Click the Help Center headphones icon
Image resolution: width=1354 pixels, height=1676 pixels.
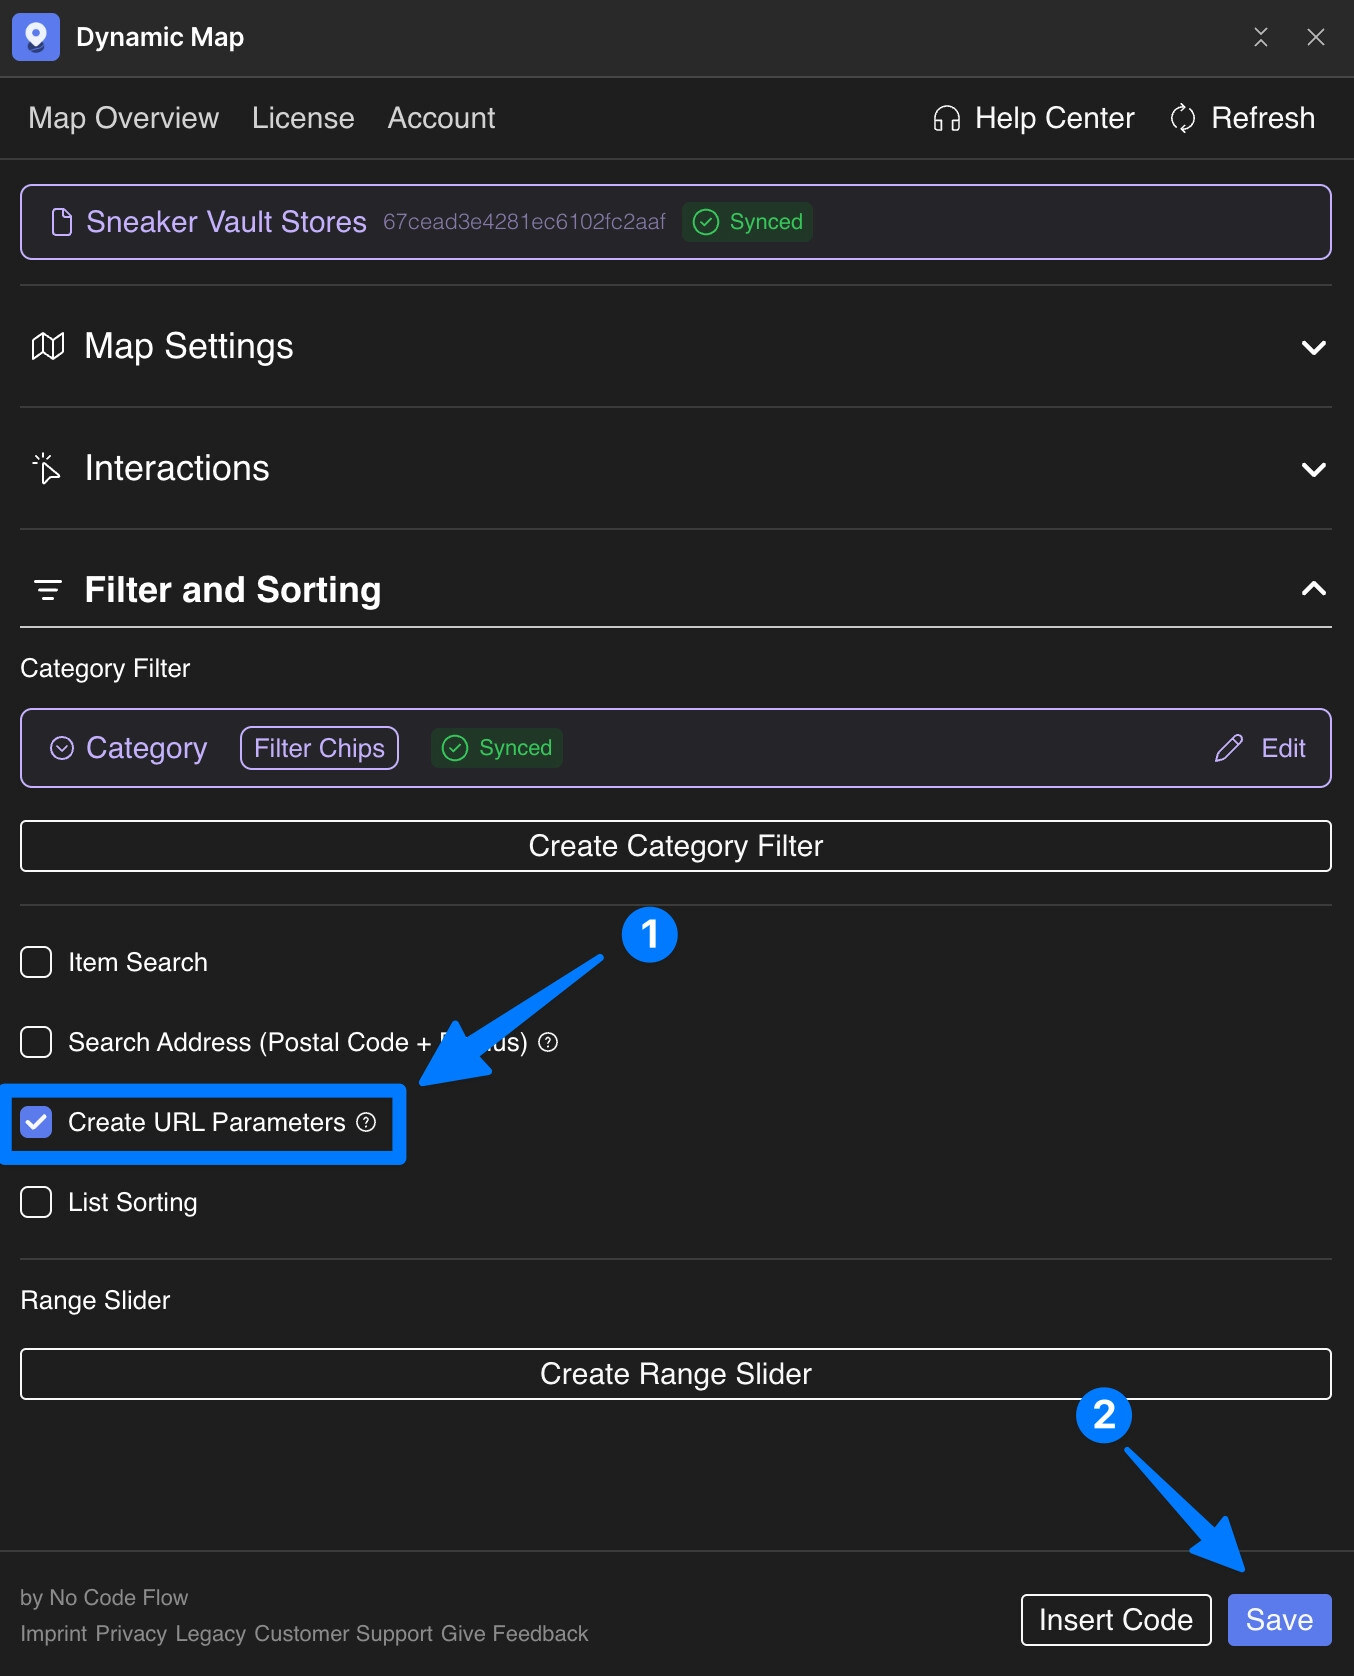point(946,119)
